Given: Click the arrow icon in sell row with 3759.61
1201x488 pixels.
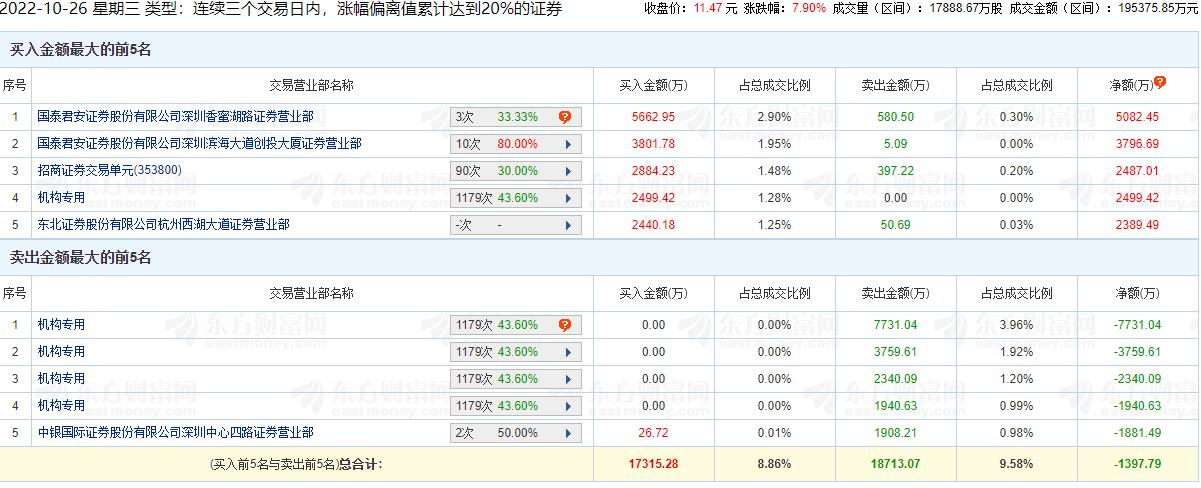Looking at the screenshot, I should [x=568, y=352].
